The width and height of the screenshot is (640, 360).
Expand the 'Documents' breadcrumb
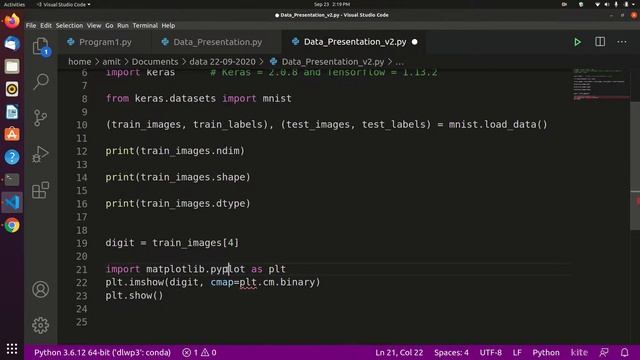click(x=155, y=62)
